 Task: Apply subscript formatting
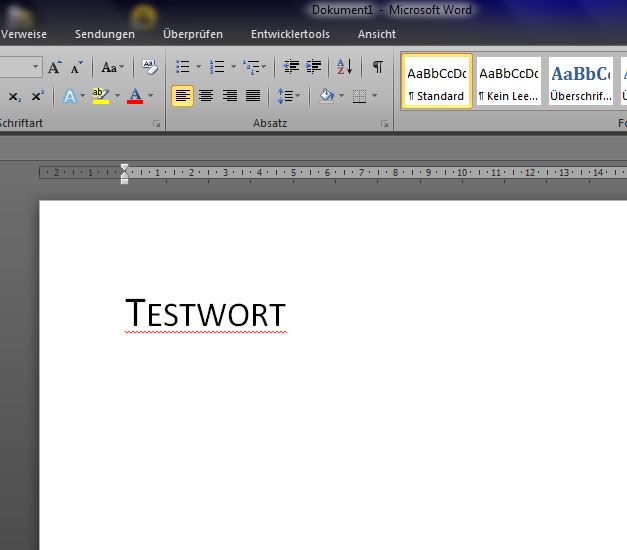click(x=15, y=96)
